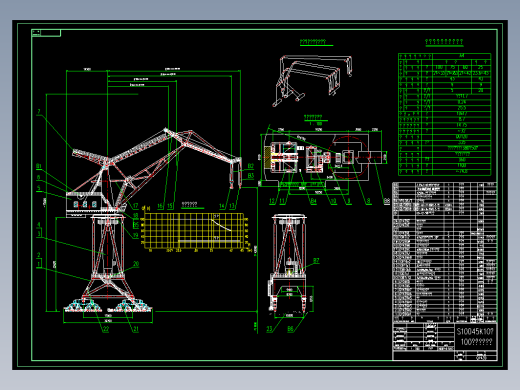Click callout label 19 near the tower top

coord(136,235)
